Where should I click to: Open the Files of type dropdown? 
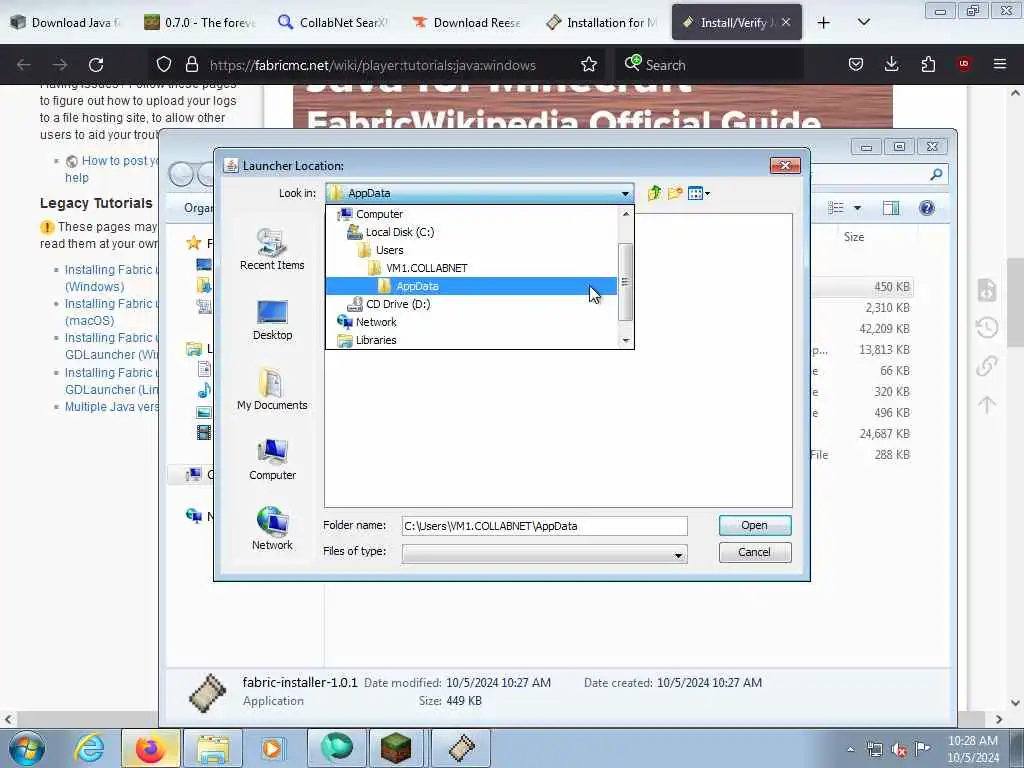pos(544,554)
